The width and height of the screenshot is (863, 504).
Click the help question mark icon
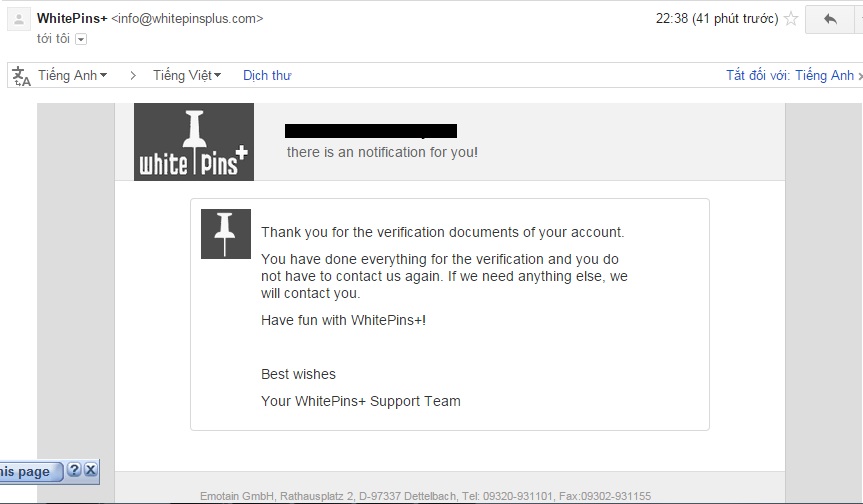(x=74, y=470)
